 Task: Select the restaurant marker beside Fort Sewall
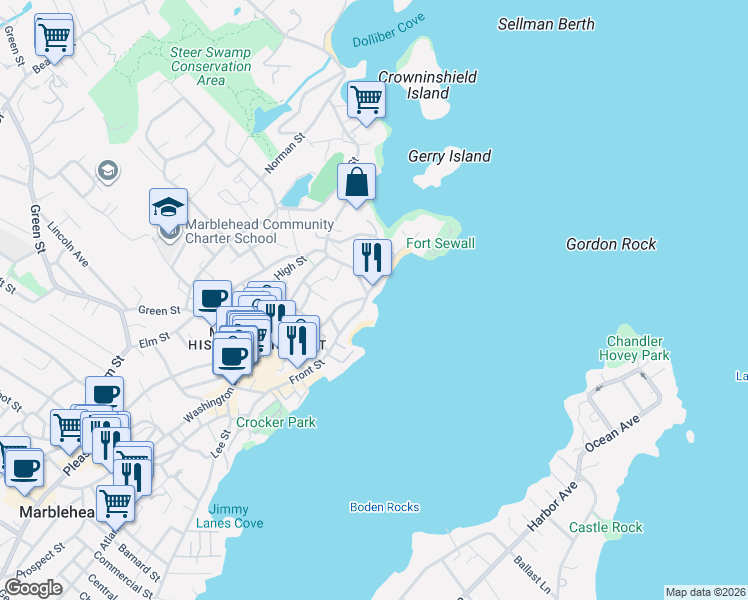coord(372,258)
